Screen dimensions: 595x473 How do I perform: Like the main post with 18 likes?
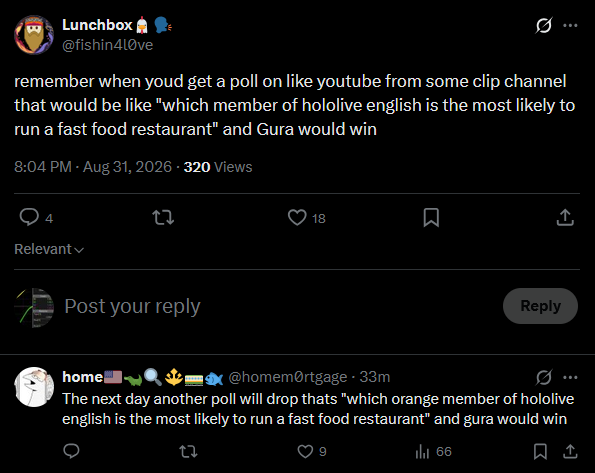297,218
